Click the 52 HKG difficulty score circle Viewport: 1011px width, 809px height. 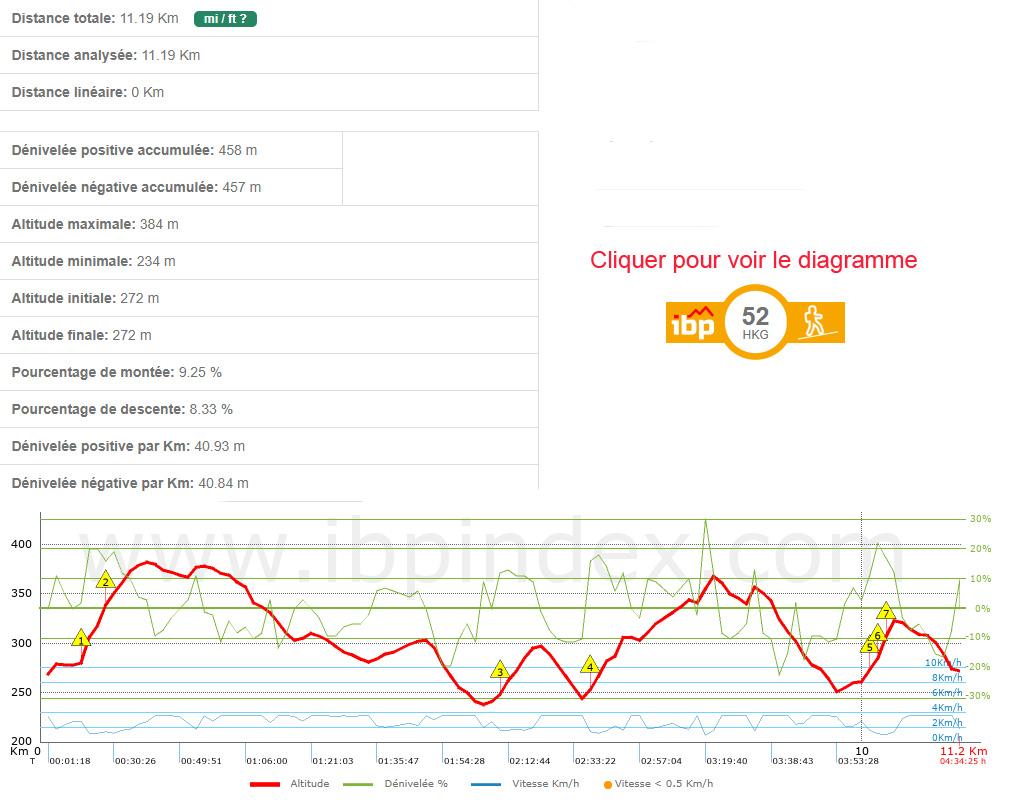tap(756, 322)
